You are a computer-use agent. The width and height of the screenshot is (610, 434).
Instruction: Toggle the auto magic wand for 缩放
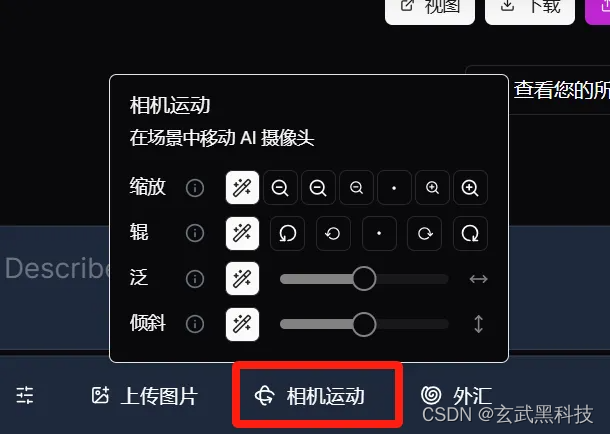(242, 188)
